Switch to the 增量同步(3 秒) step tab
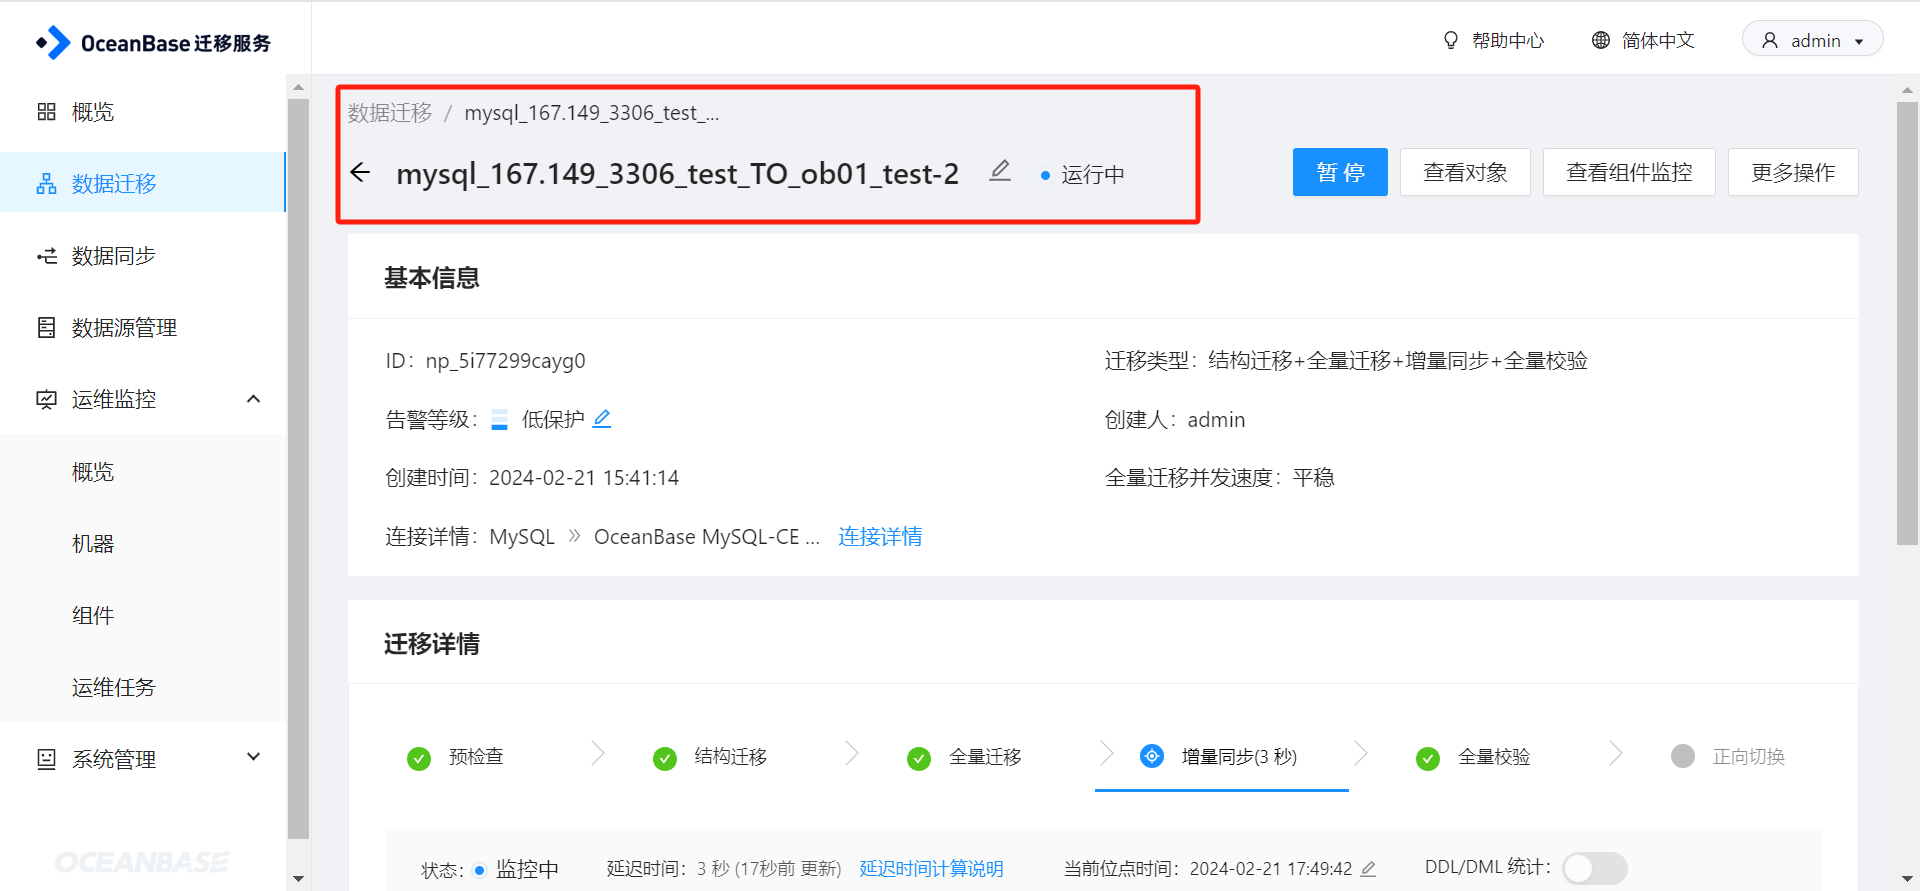This screenshot has width=1920, height=891. pyautogui.click(x=1239, y=757)
